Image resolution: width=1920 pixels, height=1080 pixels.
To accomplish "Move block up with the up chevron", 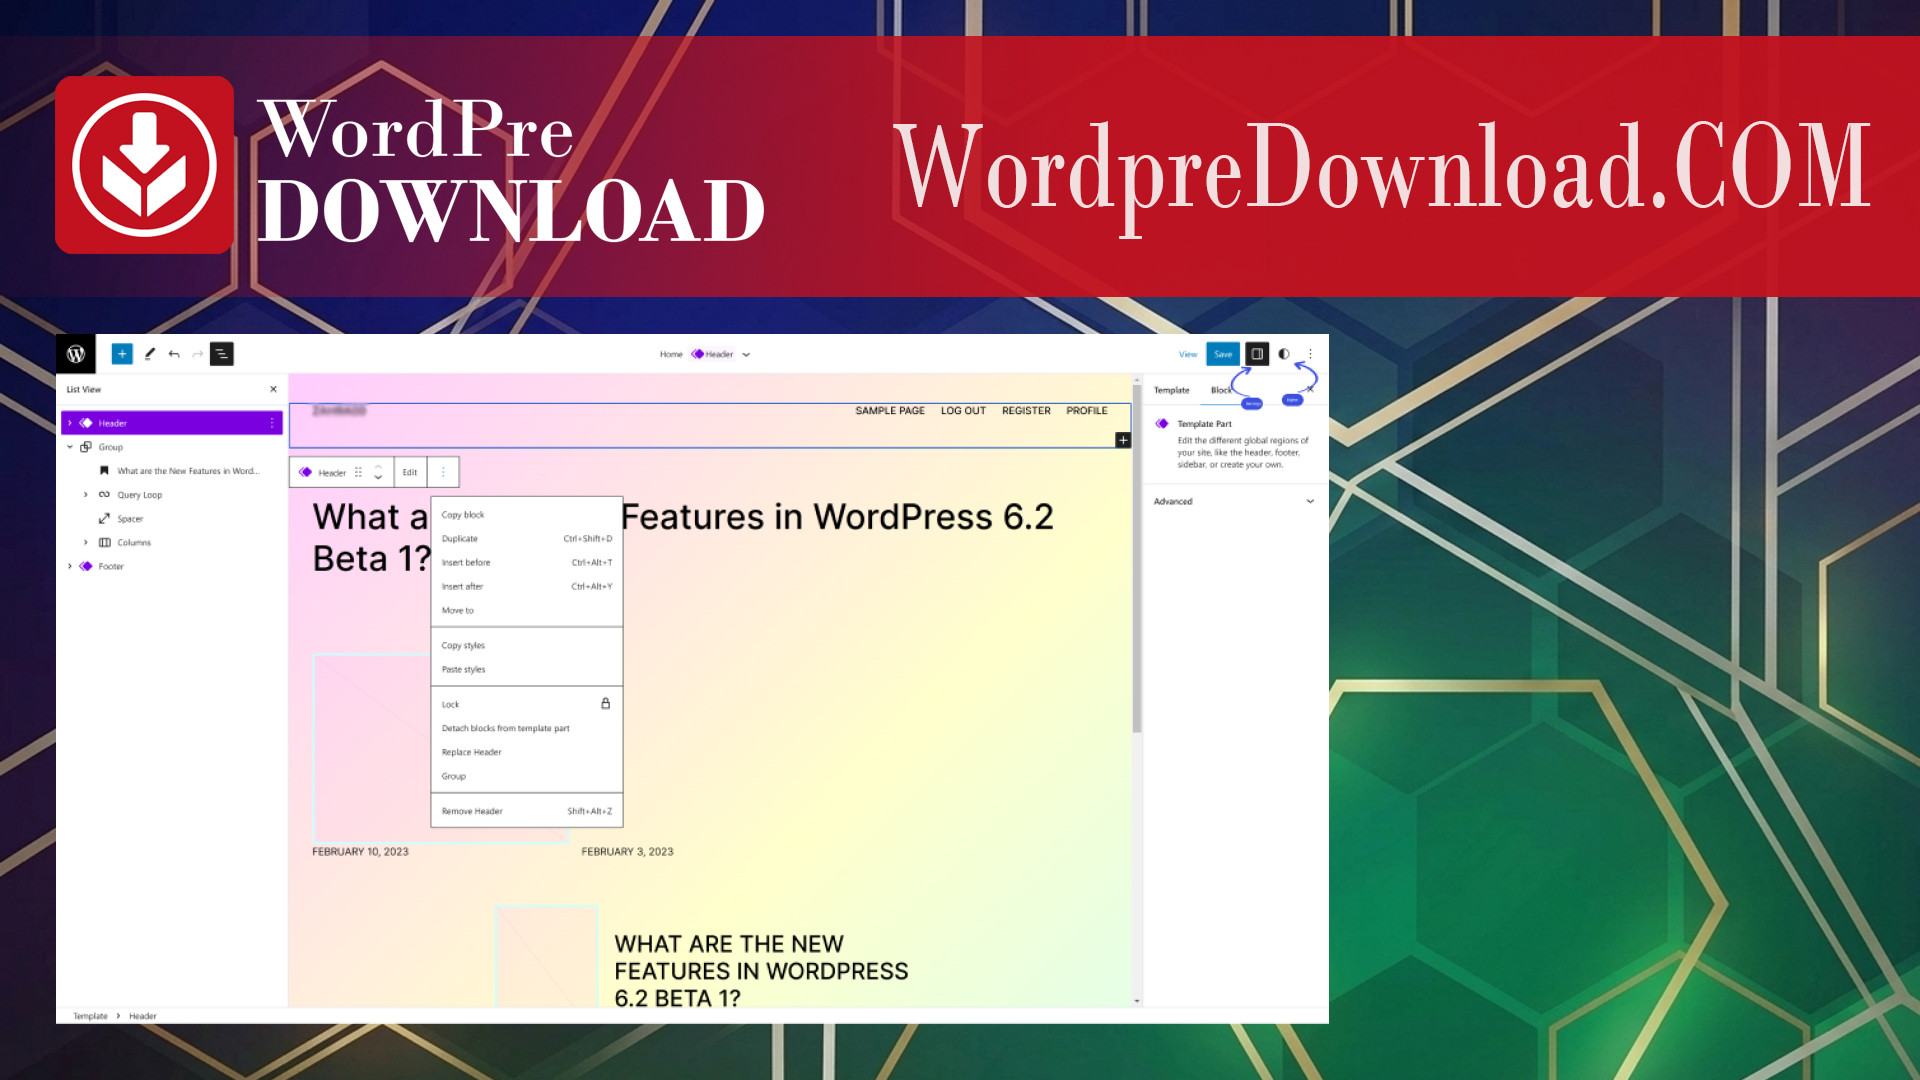I will pyautogui.click(x=378, y=467).
